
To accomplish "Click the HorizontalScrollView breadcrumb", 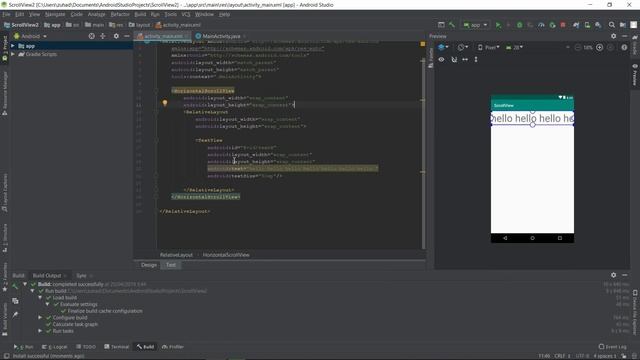I will pos(226,255).
